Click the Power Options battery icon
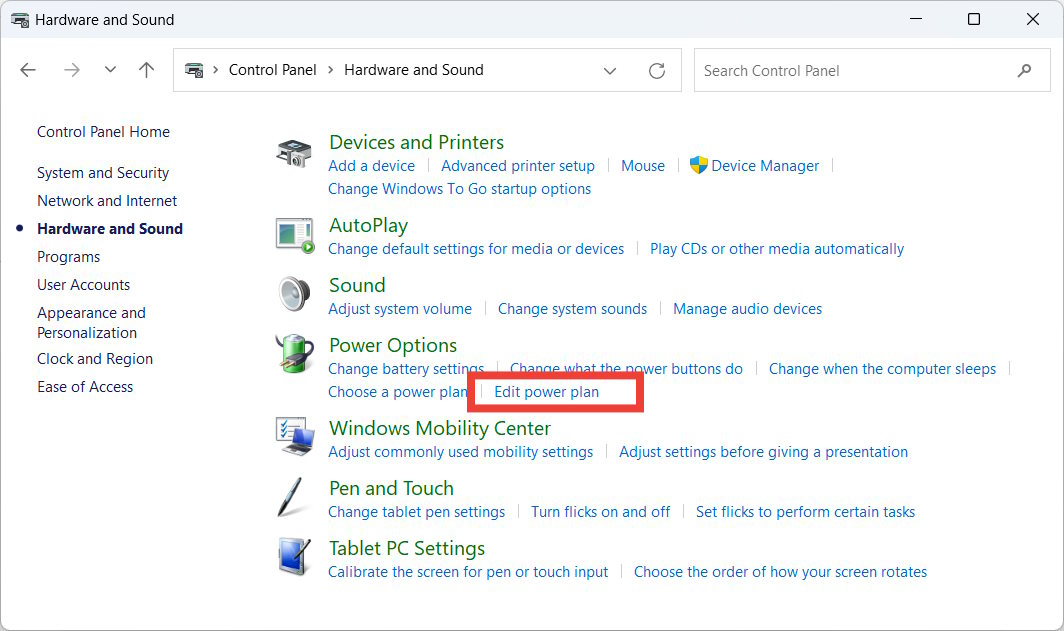Screen dimensions: 1064x631 coord(294,354)
